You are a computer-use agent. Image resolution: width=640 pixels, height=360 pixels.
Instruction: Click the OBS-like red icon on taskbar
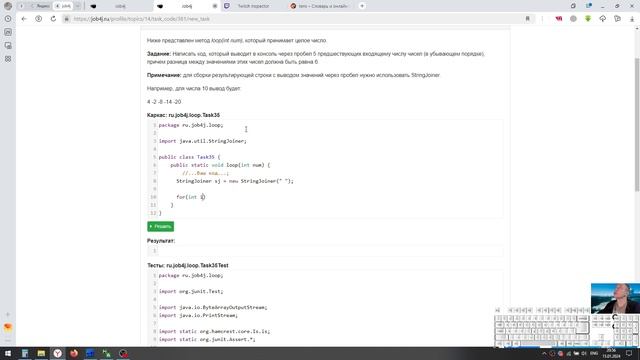pyautogui.click(x=123, y=353)
